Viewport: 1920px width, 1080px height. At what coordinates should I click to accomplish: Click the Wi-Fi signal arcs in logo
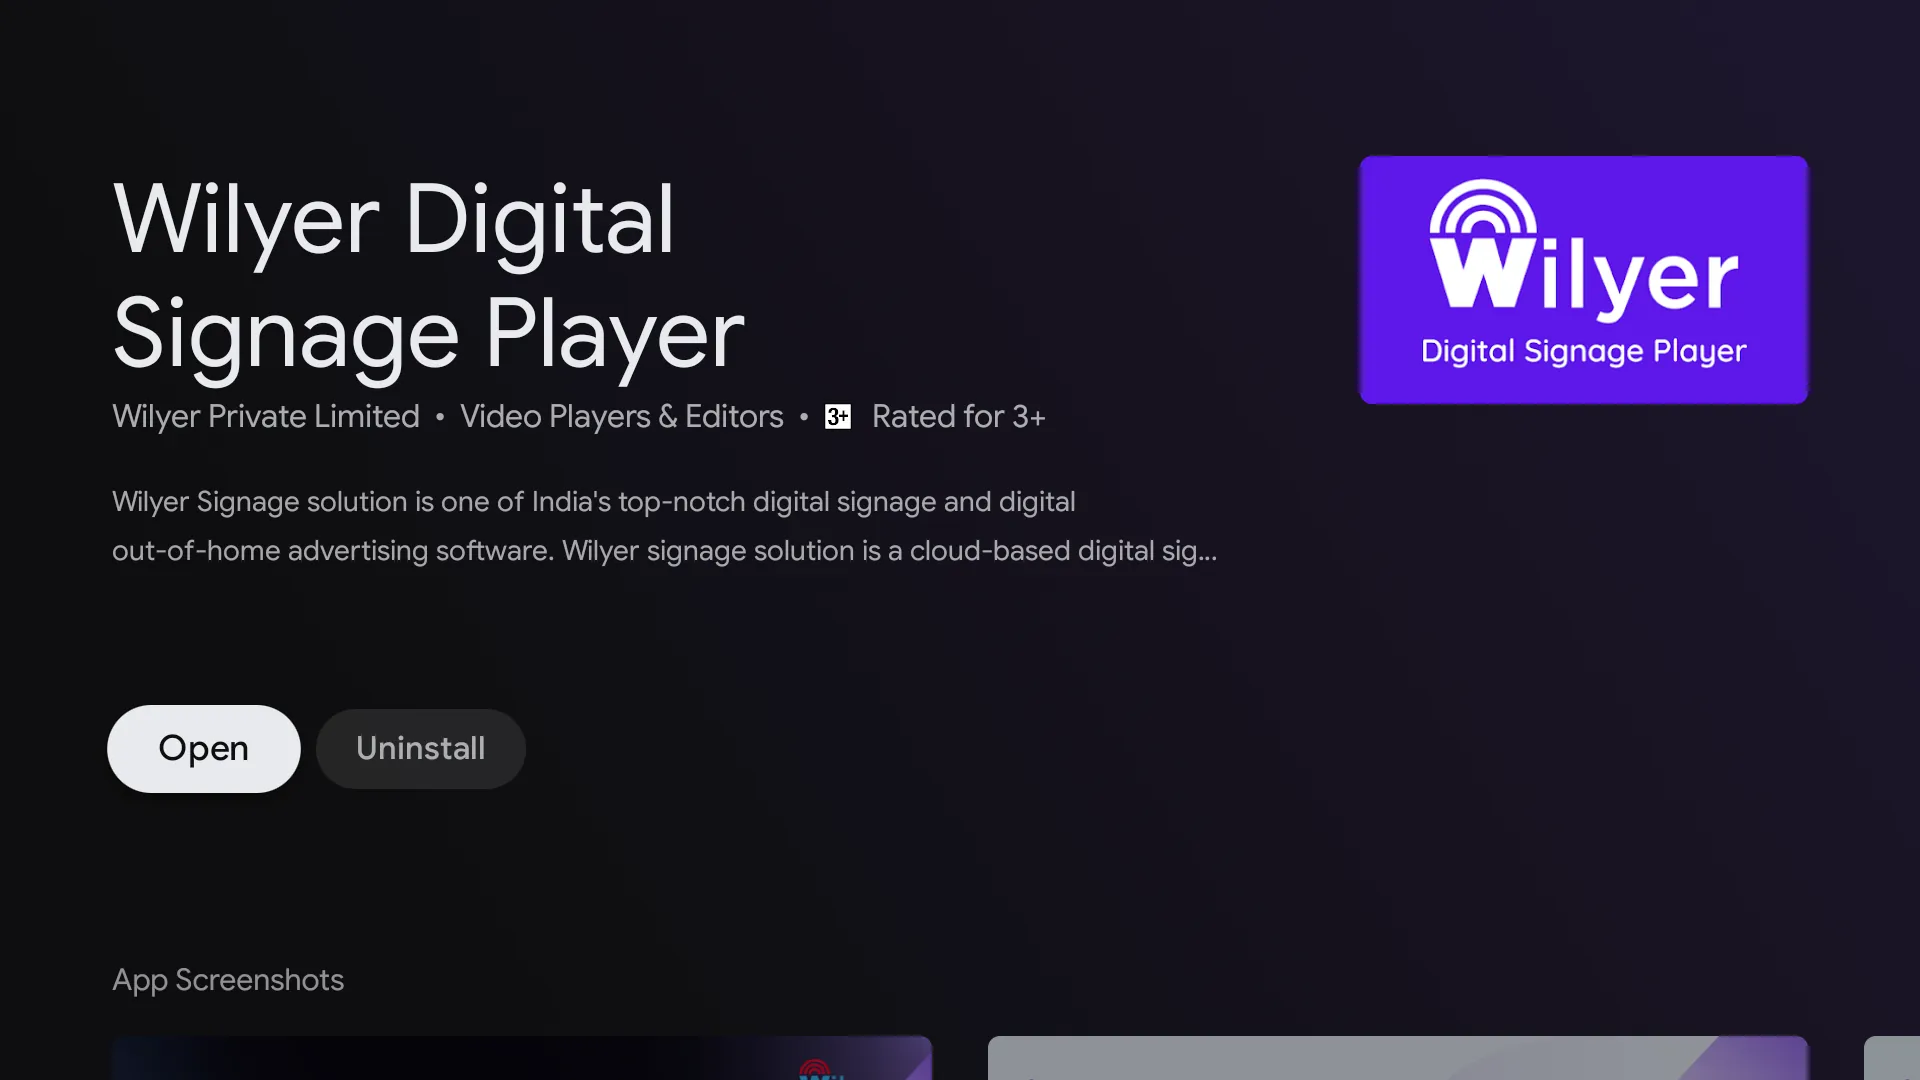pos(1483,207)
